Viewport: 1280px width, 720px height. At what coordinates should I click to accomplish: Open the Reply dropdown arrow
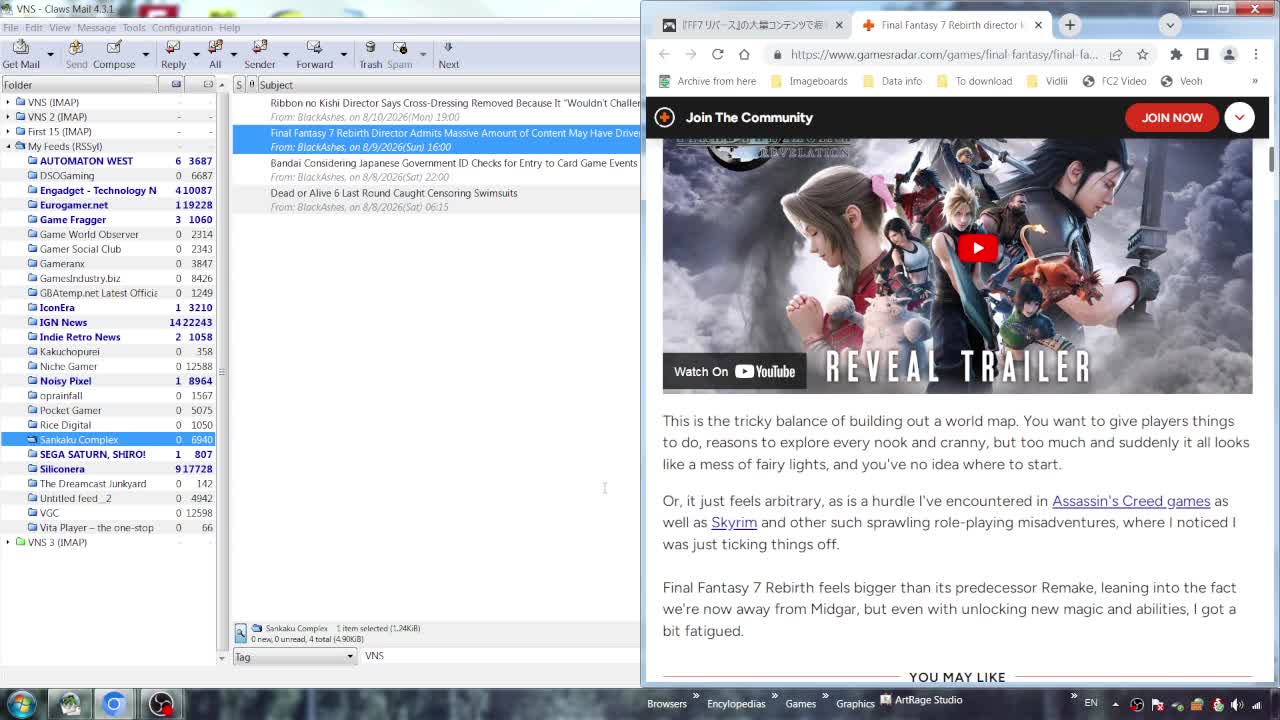click(196, 54)
